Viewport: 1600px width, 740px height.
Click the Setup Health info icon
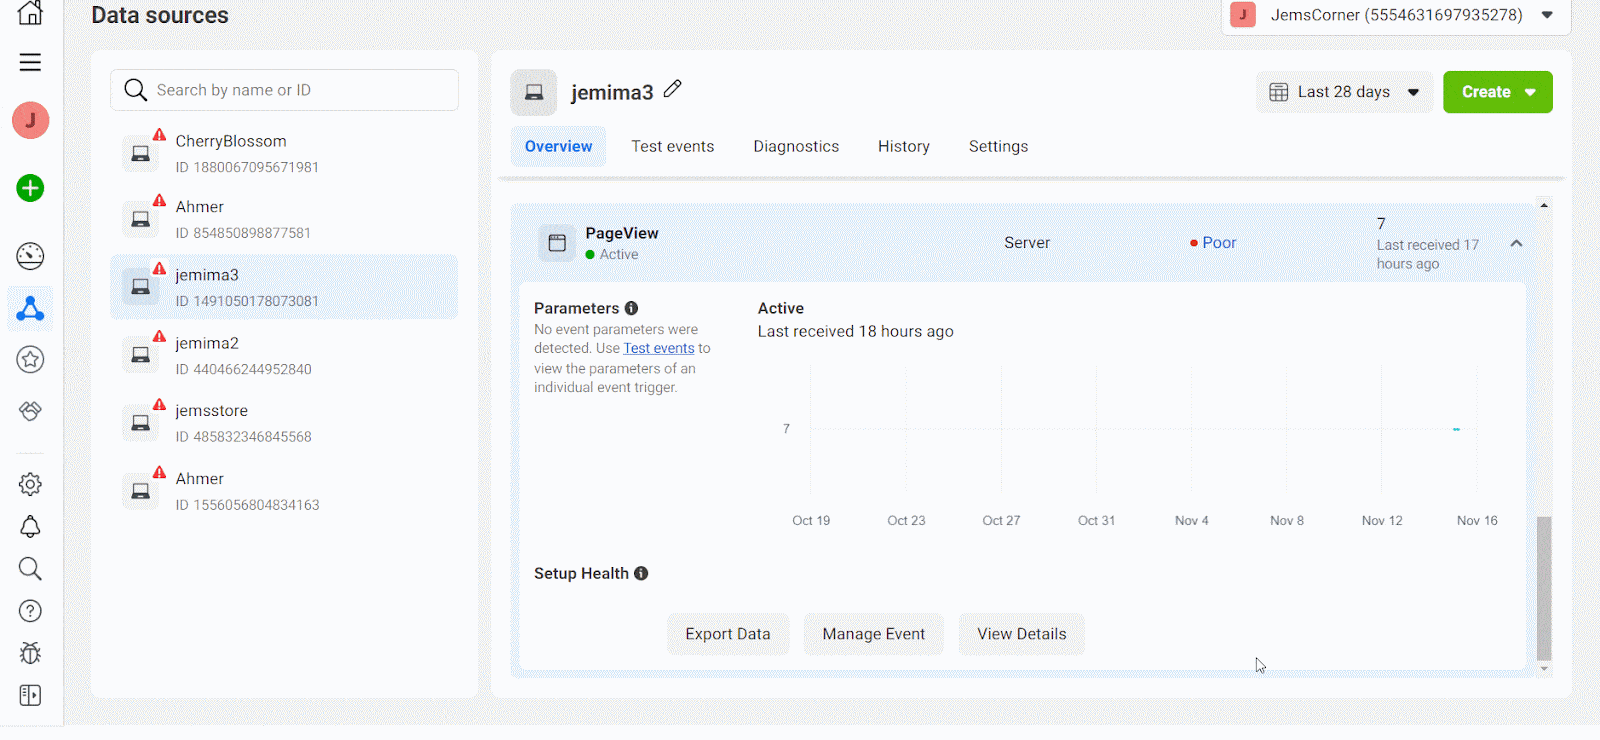[641, 573]
